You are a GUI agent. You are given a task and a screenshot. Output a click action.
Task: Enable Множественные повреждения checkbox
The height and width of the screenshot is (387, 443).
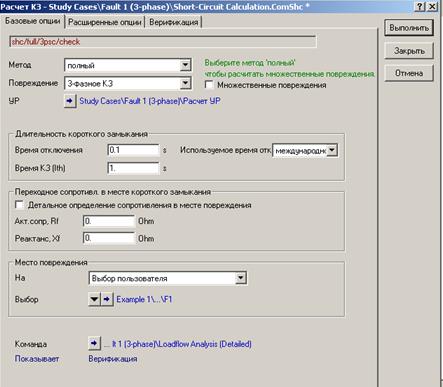tap(209, 85)
